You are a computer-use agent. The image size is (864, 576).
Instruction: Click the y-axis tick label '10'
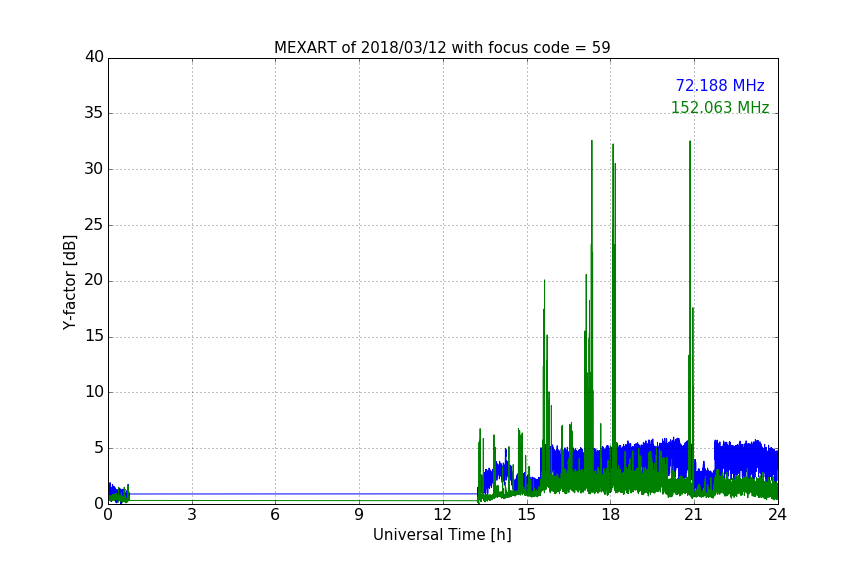coord(94,392)
